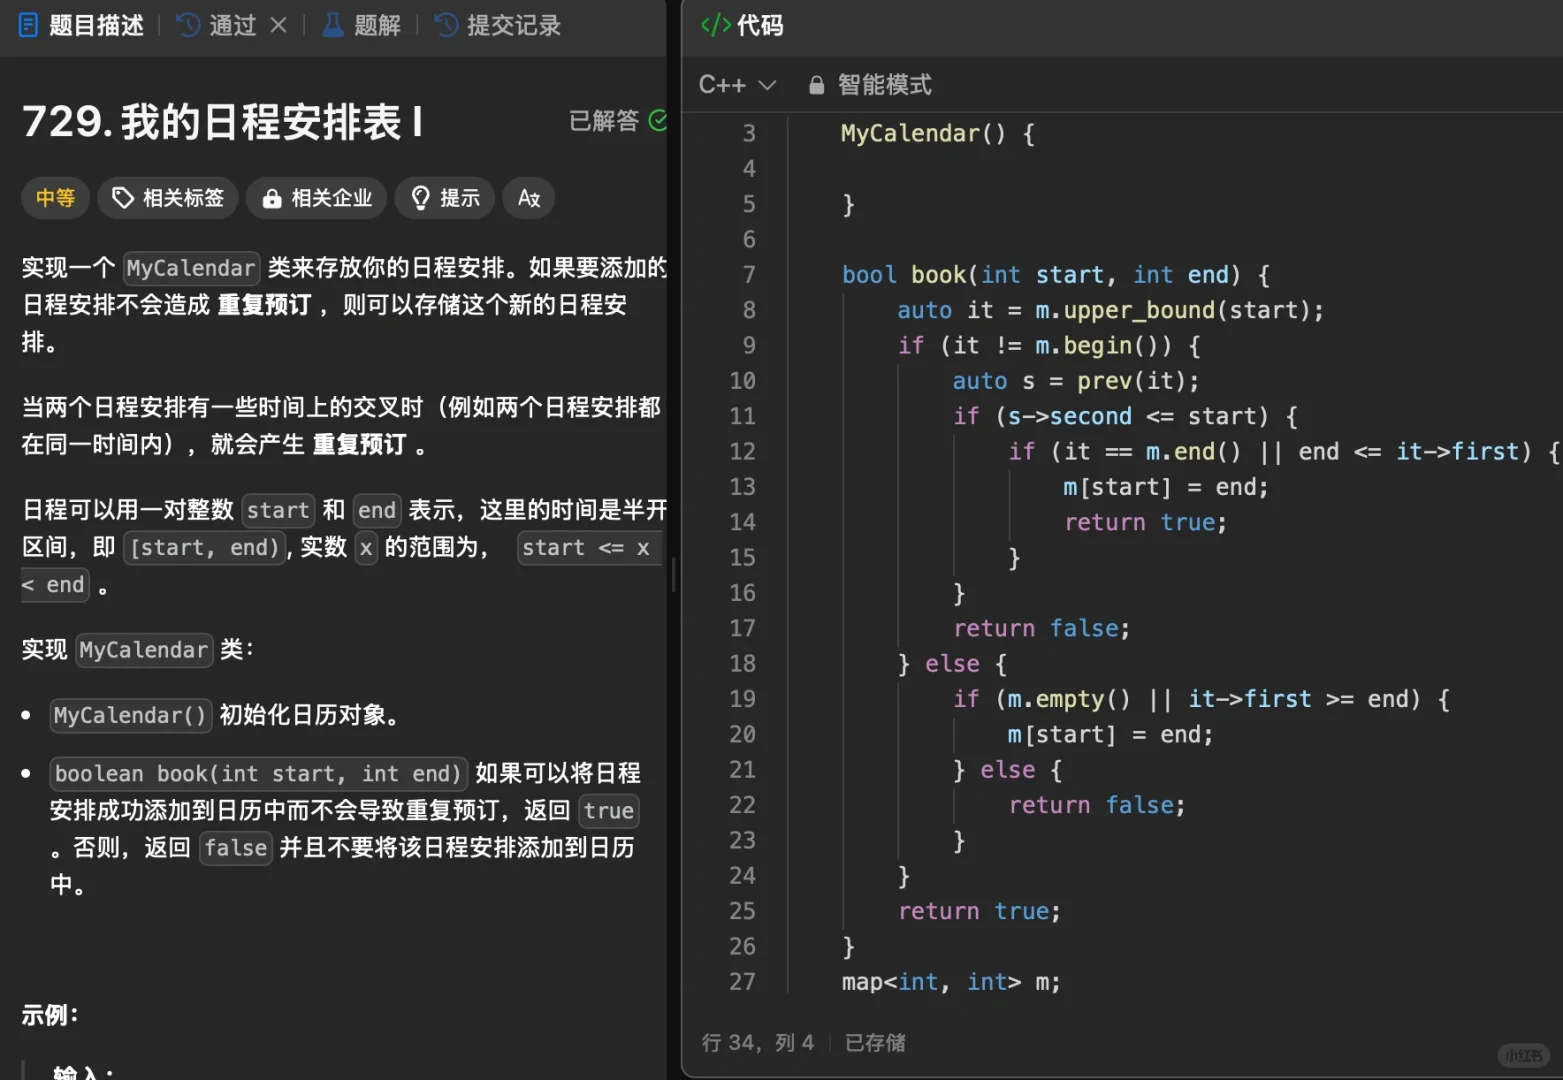Click the problem title 729. 我的日程安排表 I

[222, 122]
